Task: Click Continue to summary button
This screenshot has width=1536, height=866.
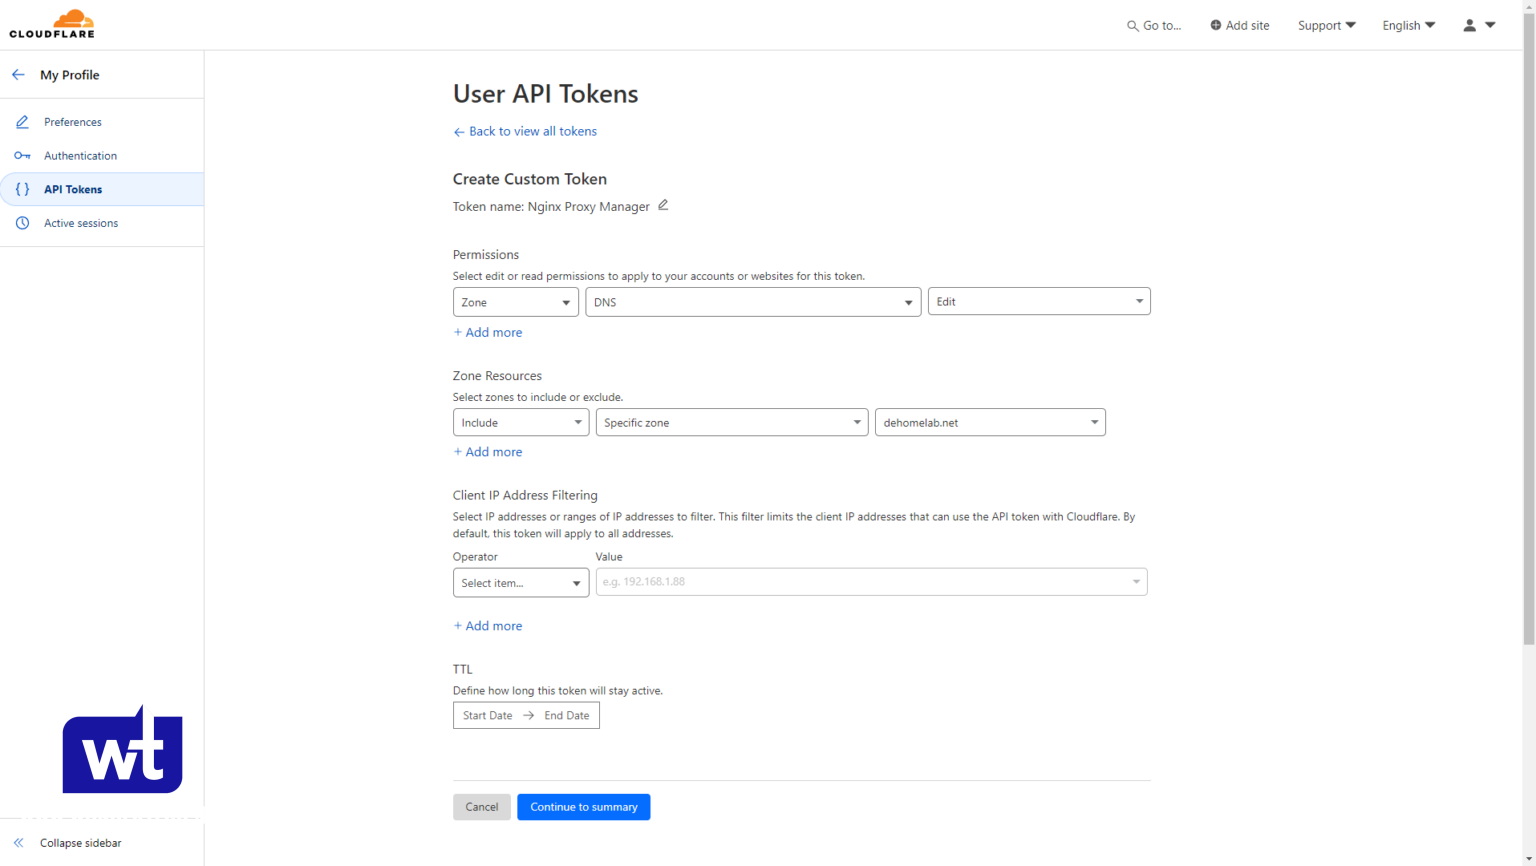Action: 583,807
